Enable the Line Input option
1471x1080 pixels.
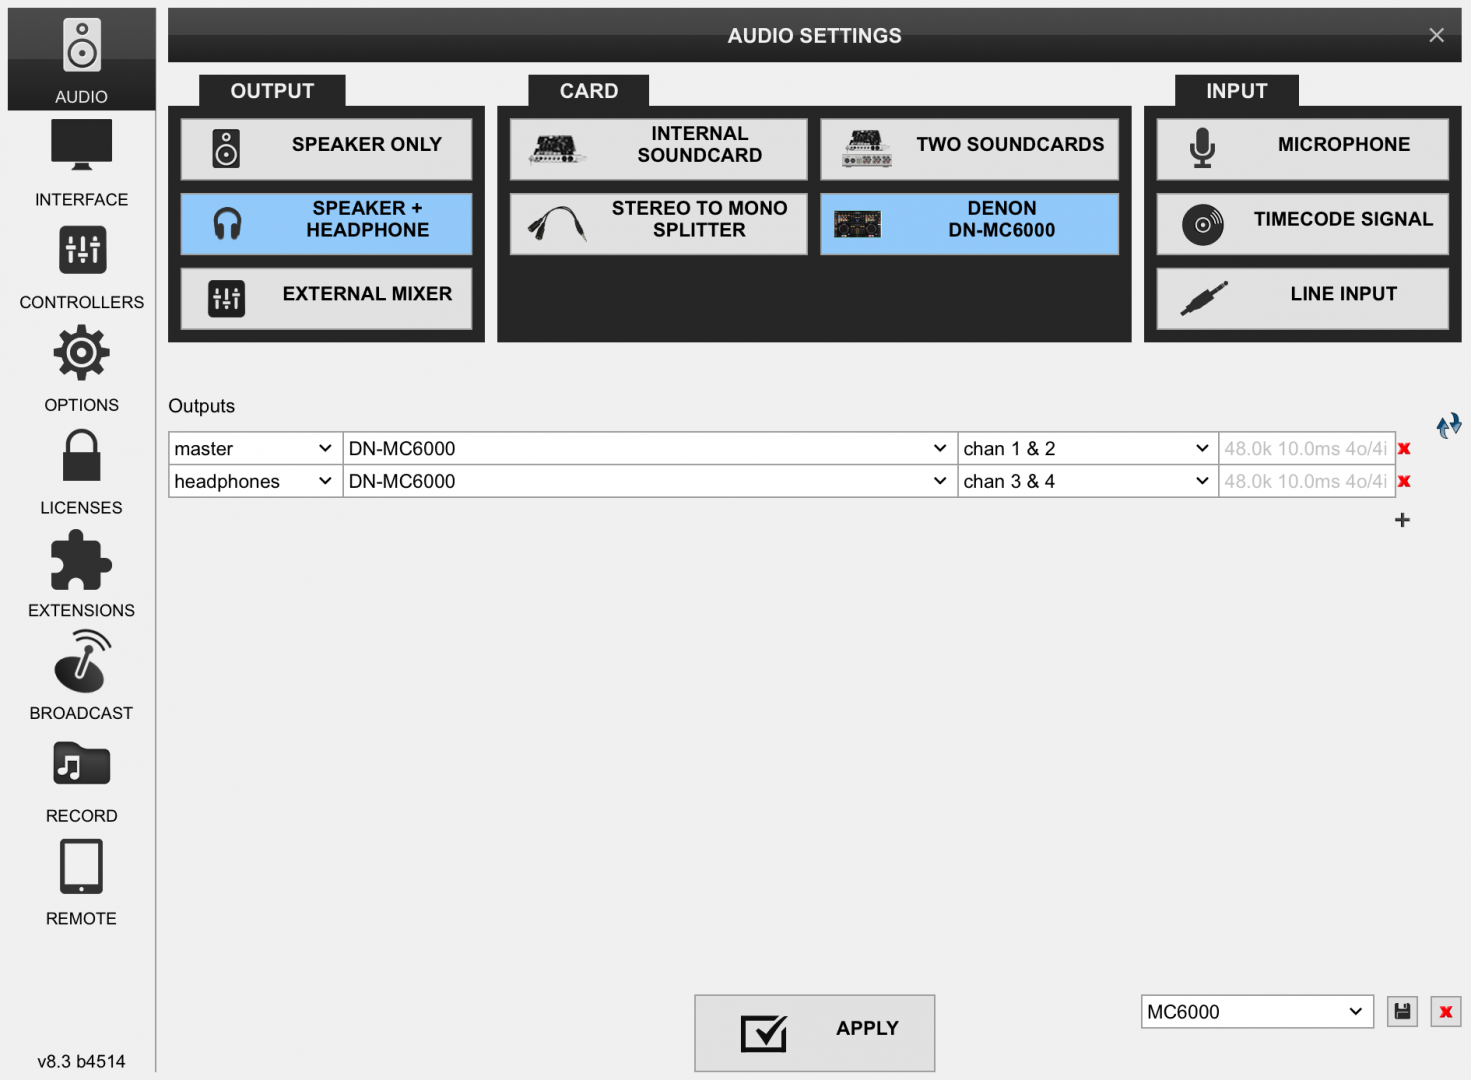click(1302, 298)
